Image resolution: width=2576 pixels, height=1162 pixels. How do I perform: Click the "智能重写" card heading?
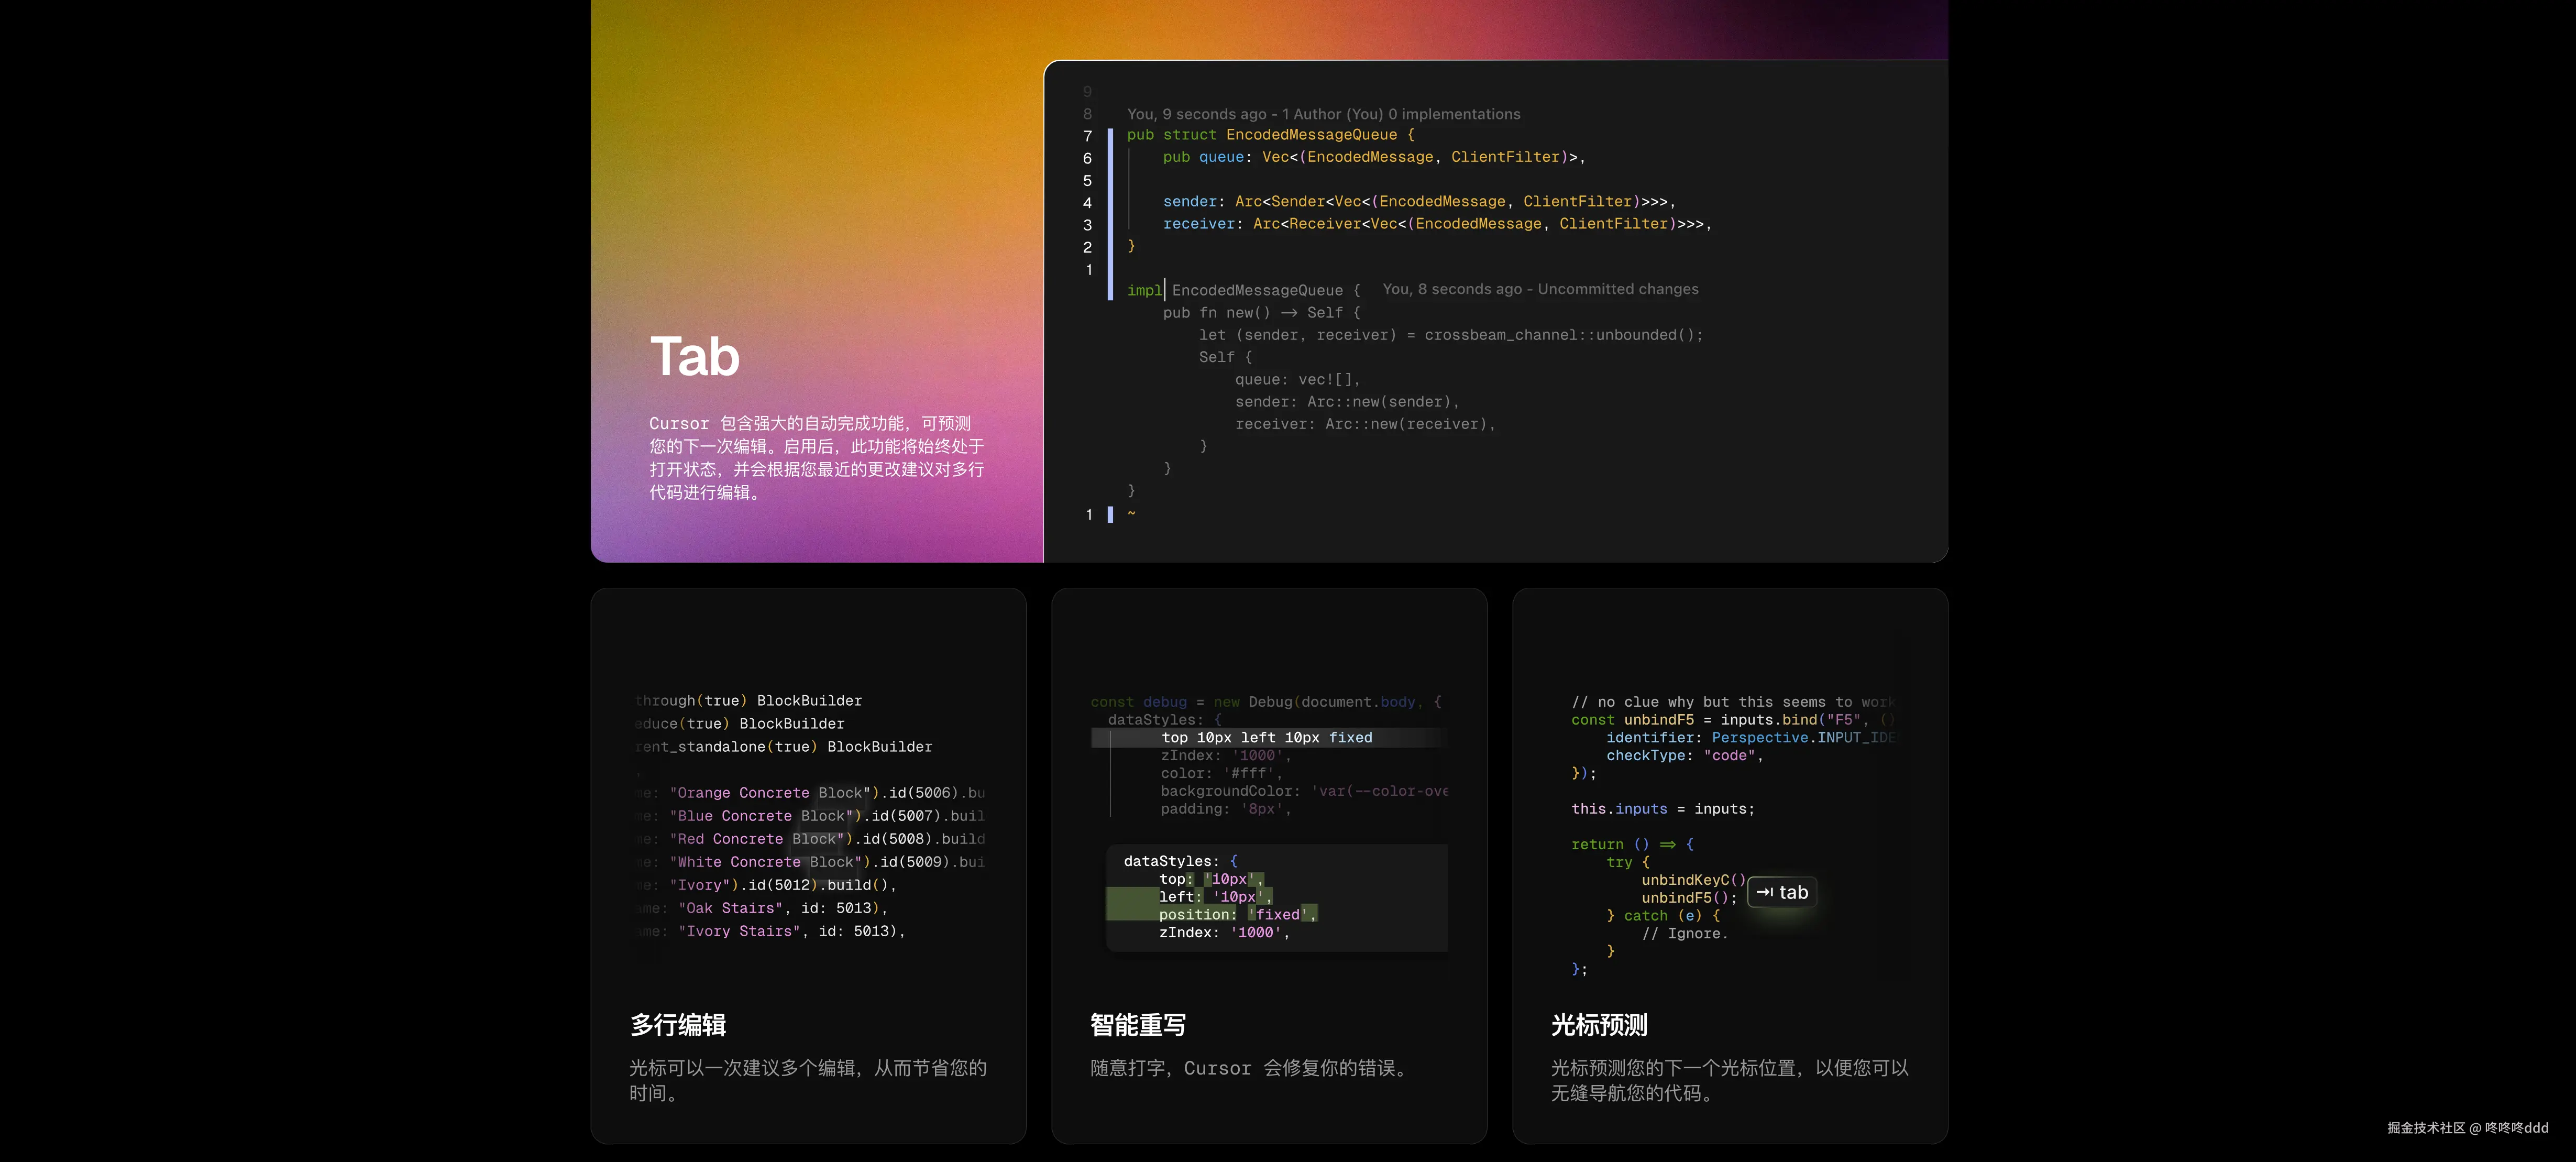coord(1138,1025)
